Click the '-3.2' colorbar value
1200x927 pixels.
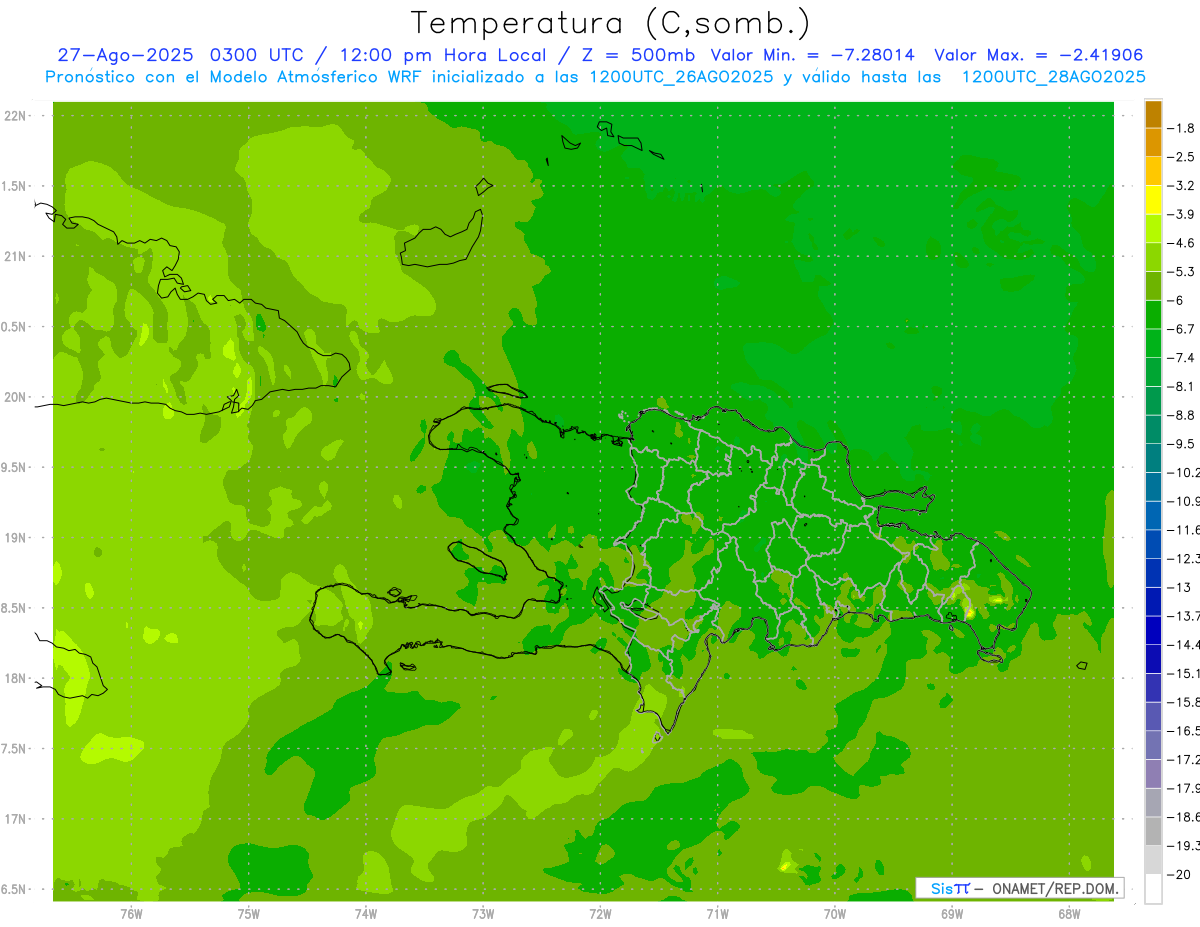pyautogui.click(x=1181, y=186)
